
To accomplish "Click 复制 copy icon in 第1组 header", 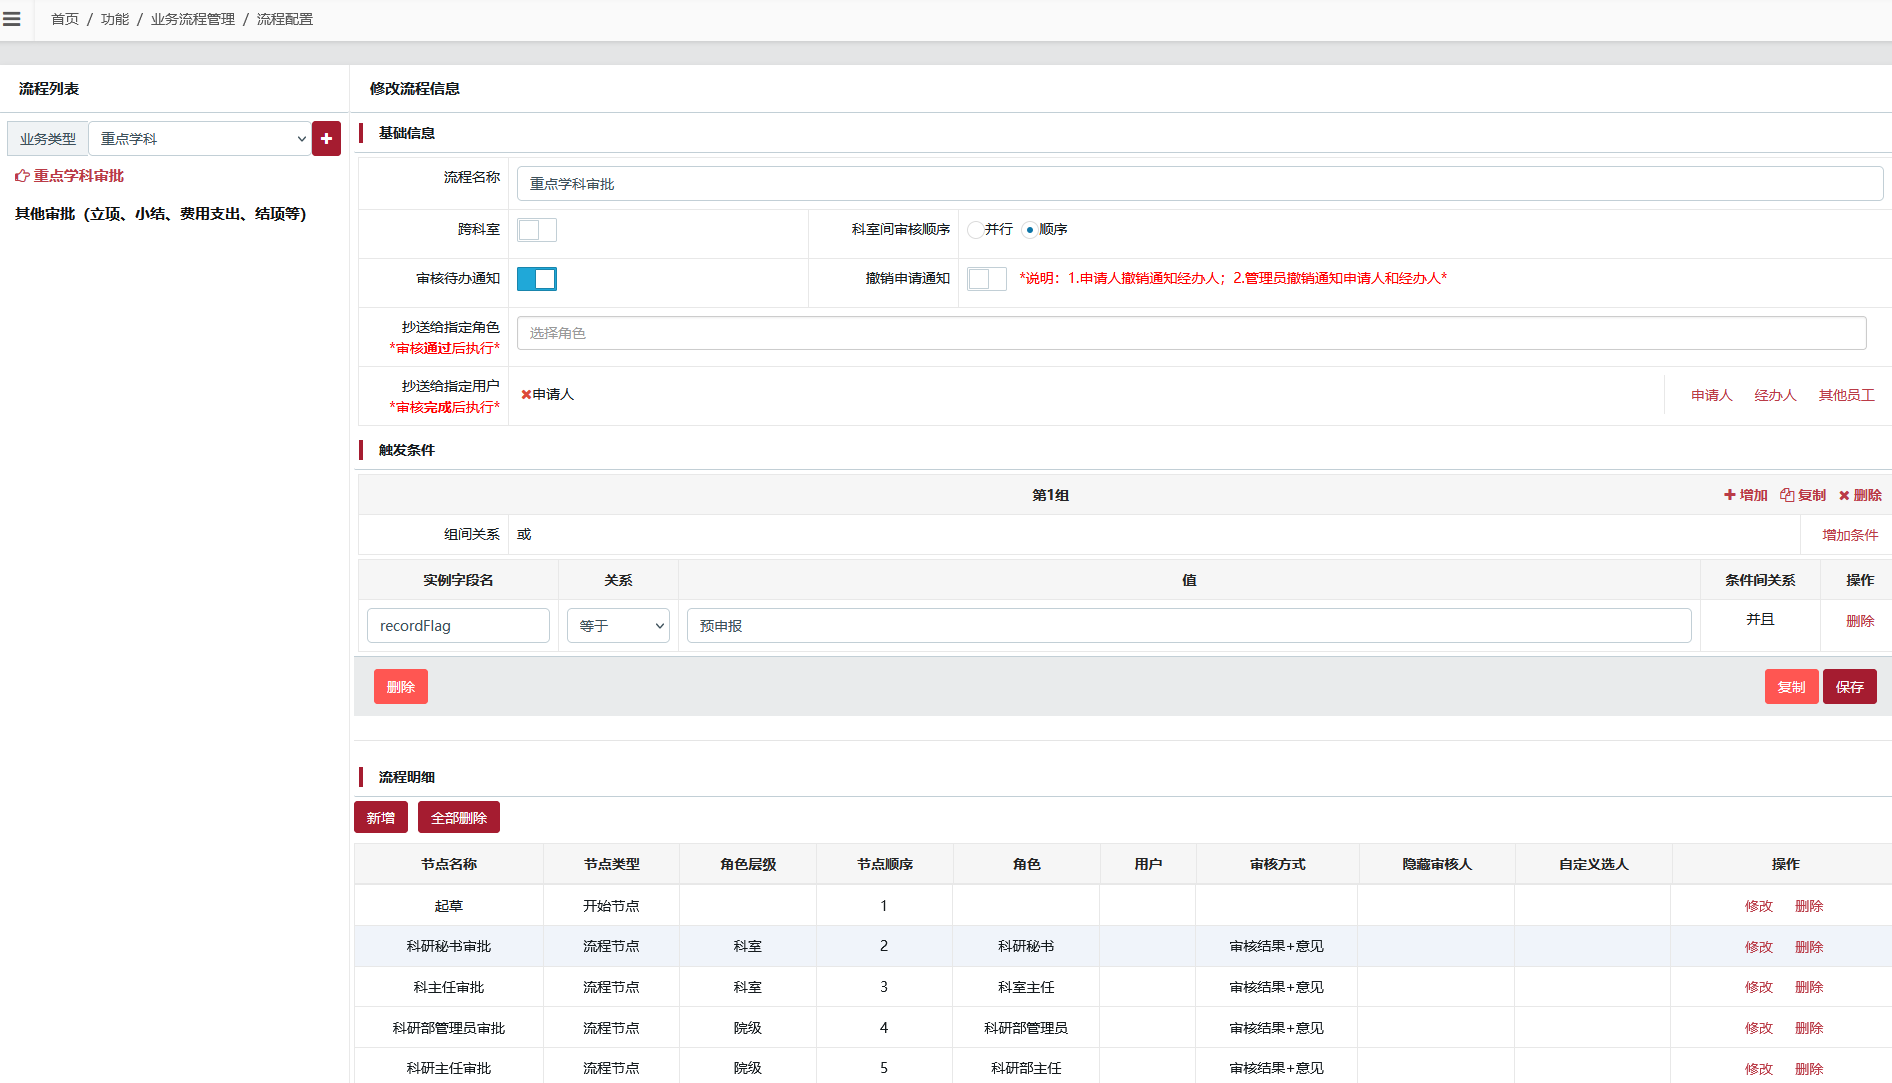I will (x=1803, y=495).
